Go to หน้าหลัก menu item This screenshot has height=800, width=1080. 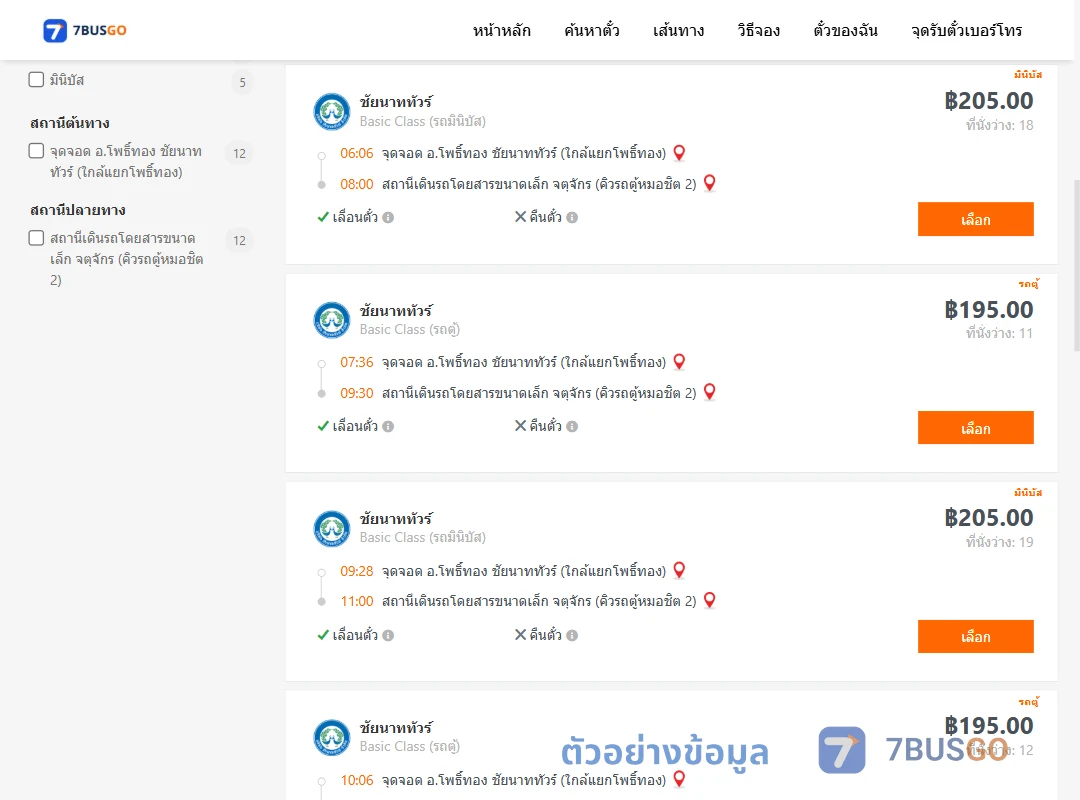pos(501,30)
